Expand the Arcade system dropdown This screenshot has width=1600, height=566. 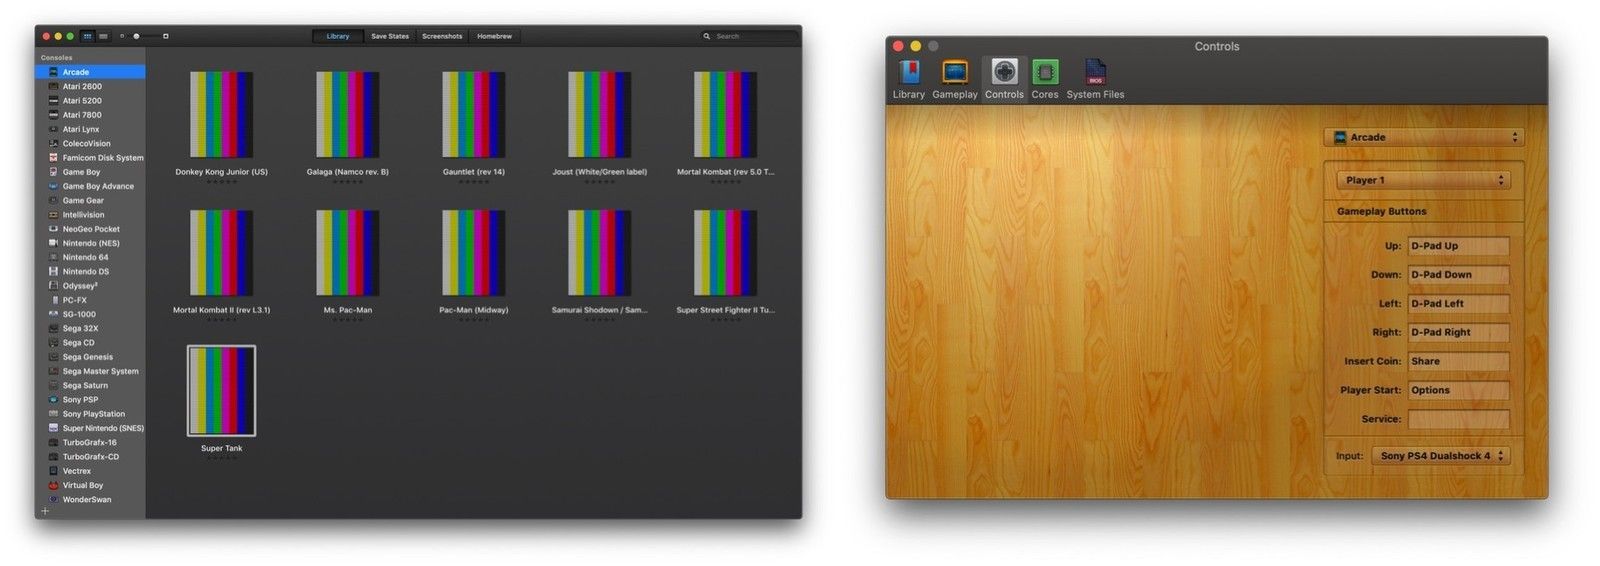click(1424, 137)
